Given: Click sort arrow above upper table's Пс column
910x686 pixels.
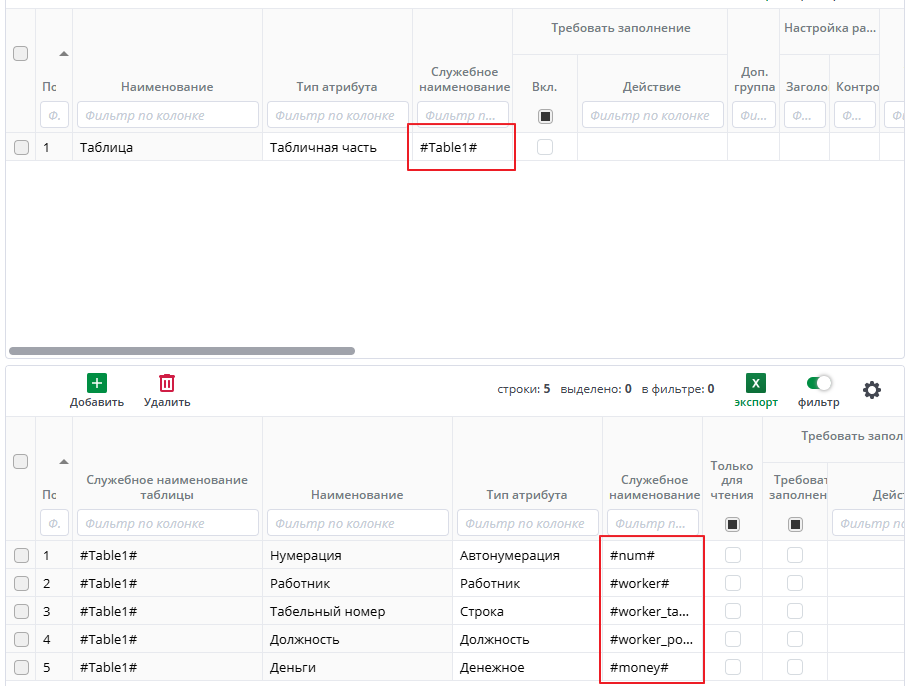Looking at the screenshot, I should coord(64,53).
